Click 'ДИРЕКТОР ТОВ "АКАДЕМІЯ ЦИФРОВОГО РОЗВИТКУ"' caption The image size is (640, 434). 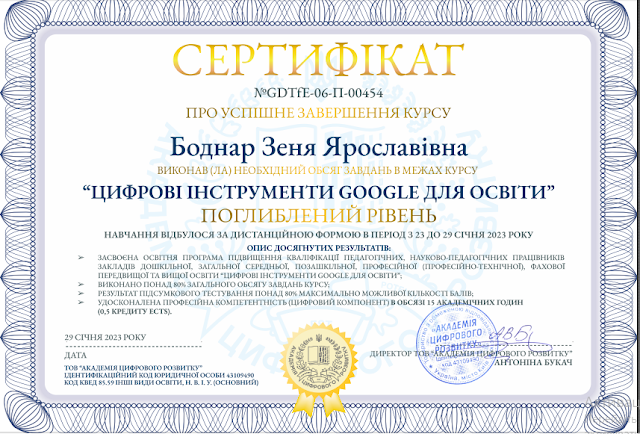[471, 353]
